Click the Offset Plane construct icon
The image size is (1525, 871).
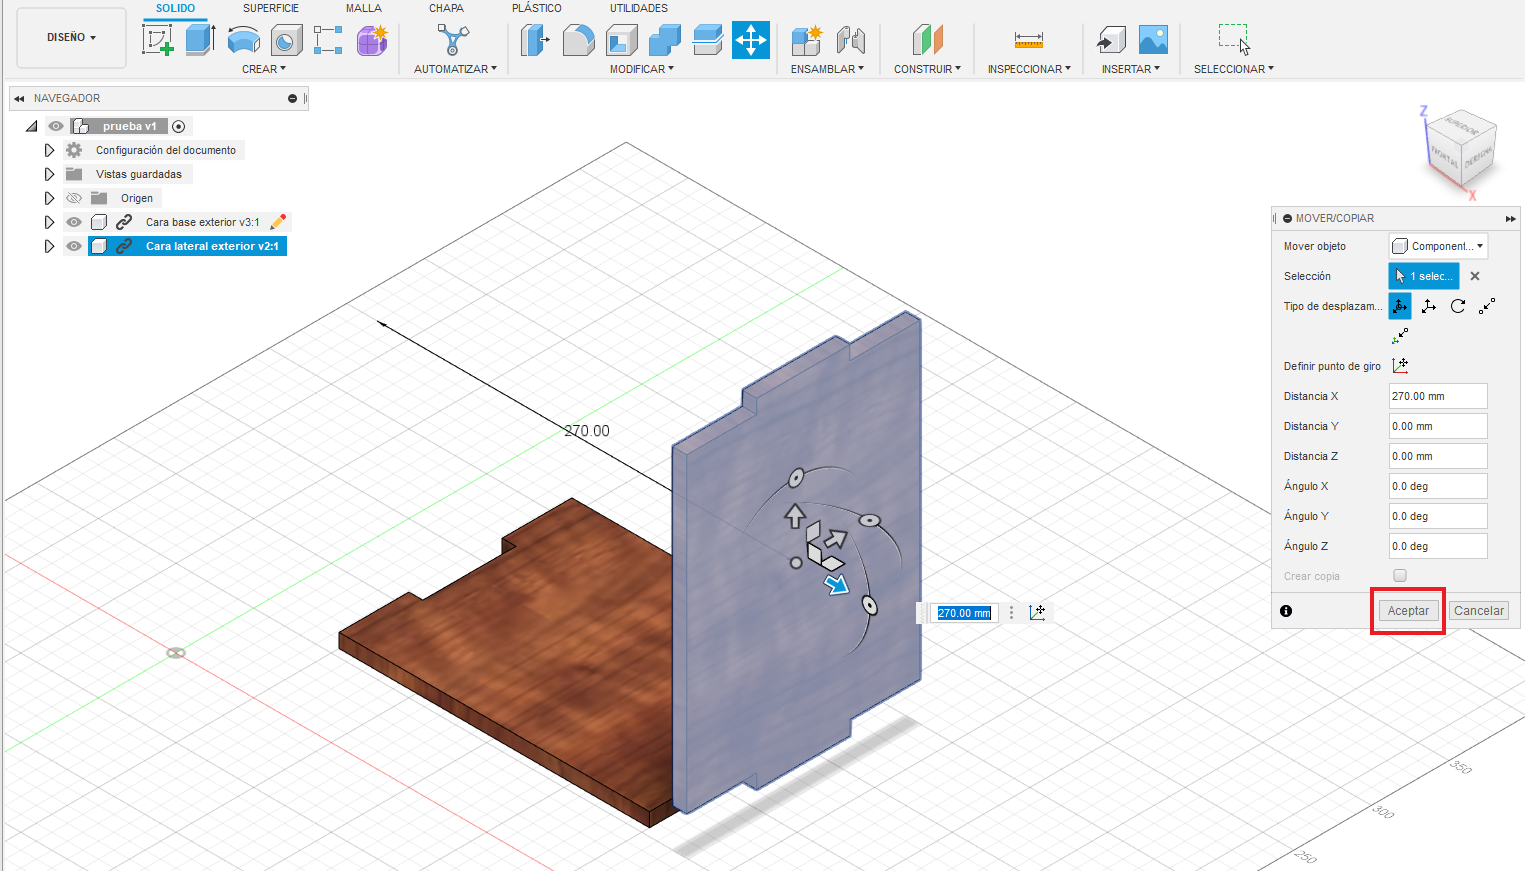[927, 40]
